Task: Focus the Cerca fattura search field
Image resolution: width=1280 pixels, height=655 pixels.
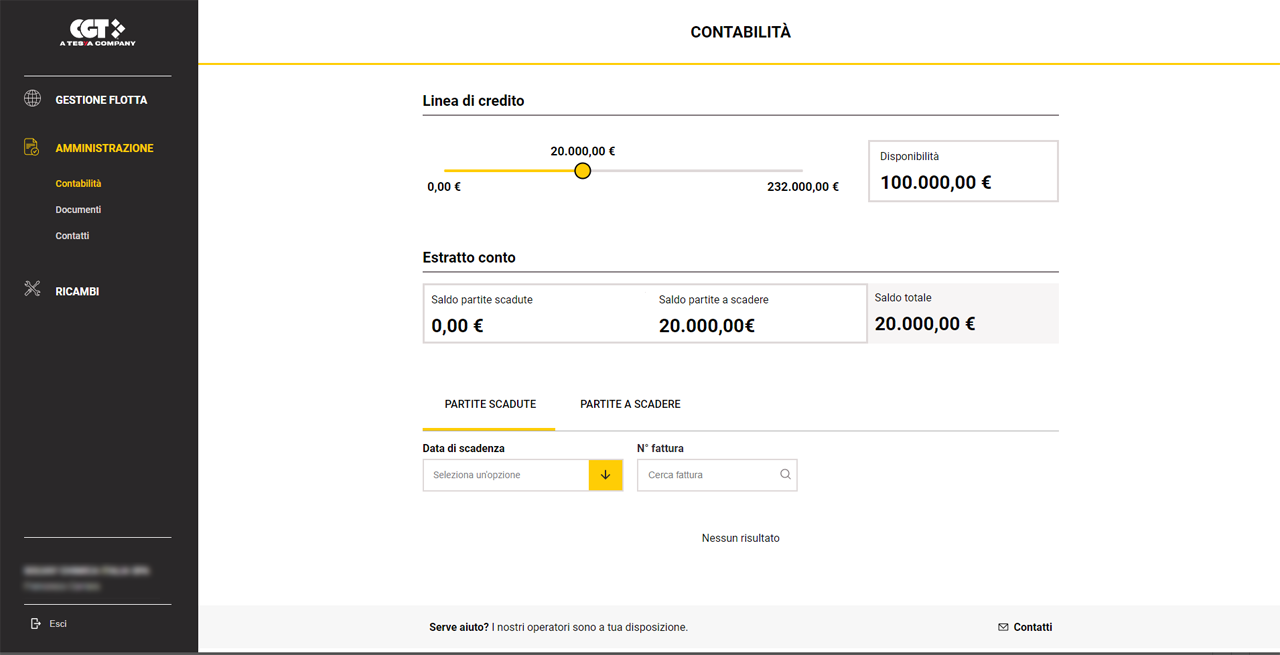Action: (708, 475)
